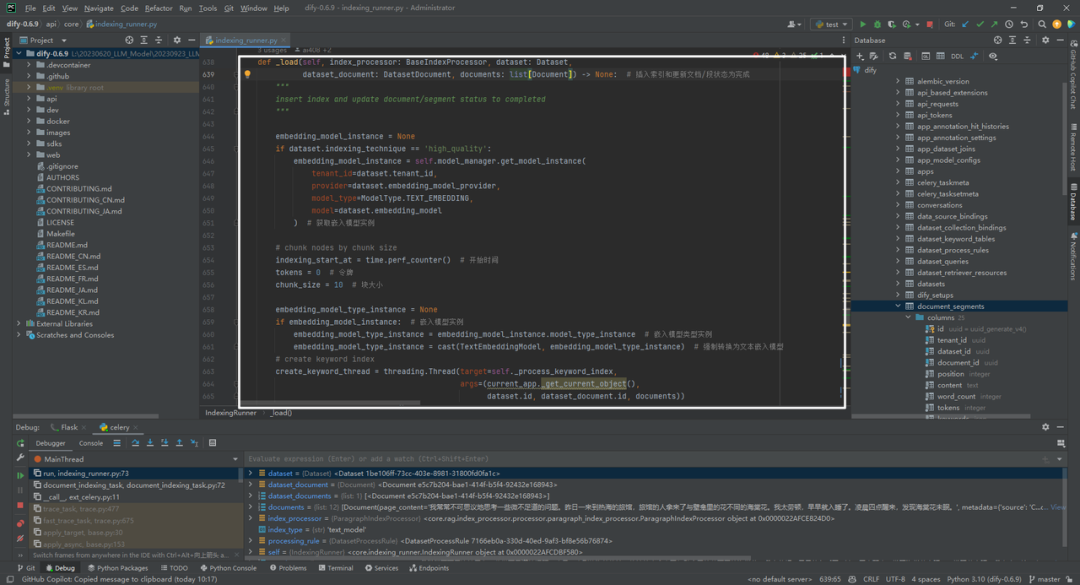Refresh the database using the refresh icon
Screen dimensions: 1080x585
pyautogui.click(x=893, y=57)
